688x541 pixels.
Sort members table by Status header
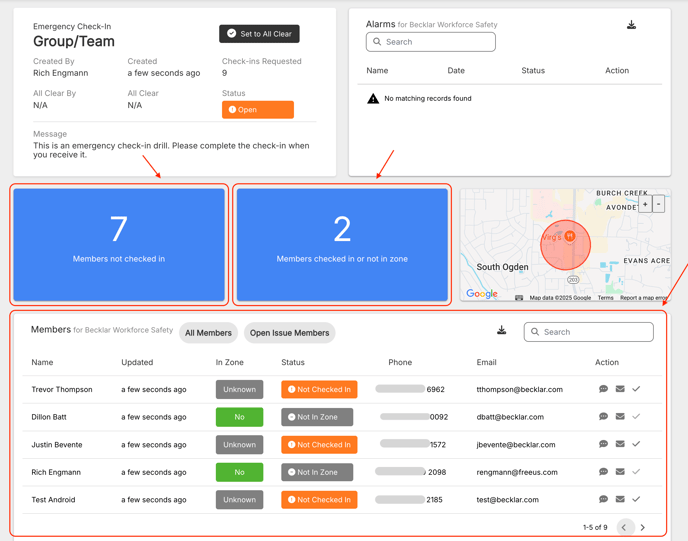(293, 362)
